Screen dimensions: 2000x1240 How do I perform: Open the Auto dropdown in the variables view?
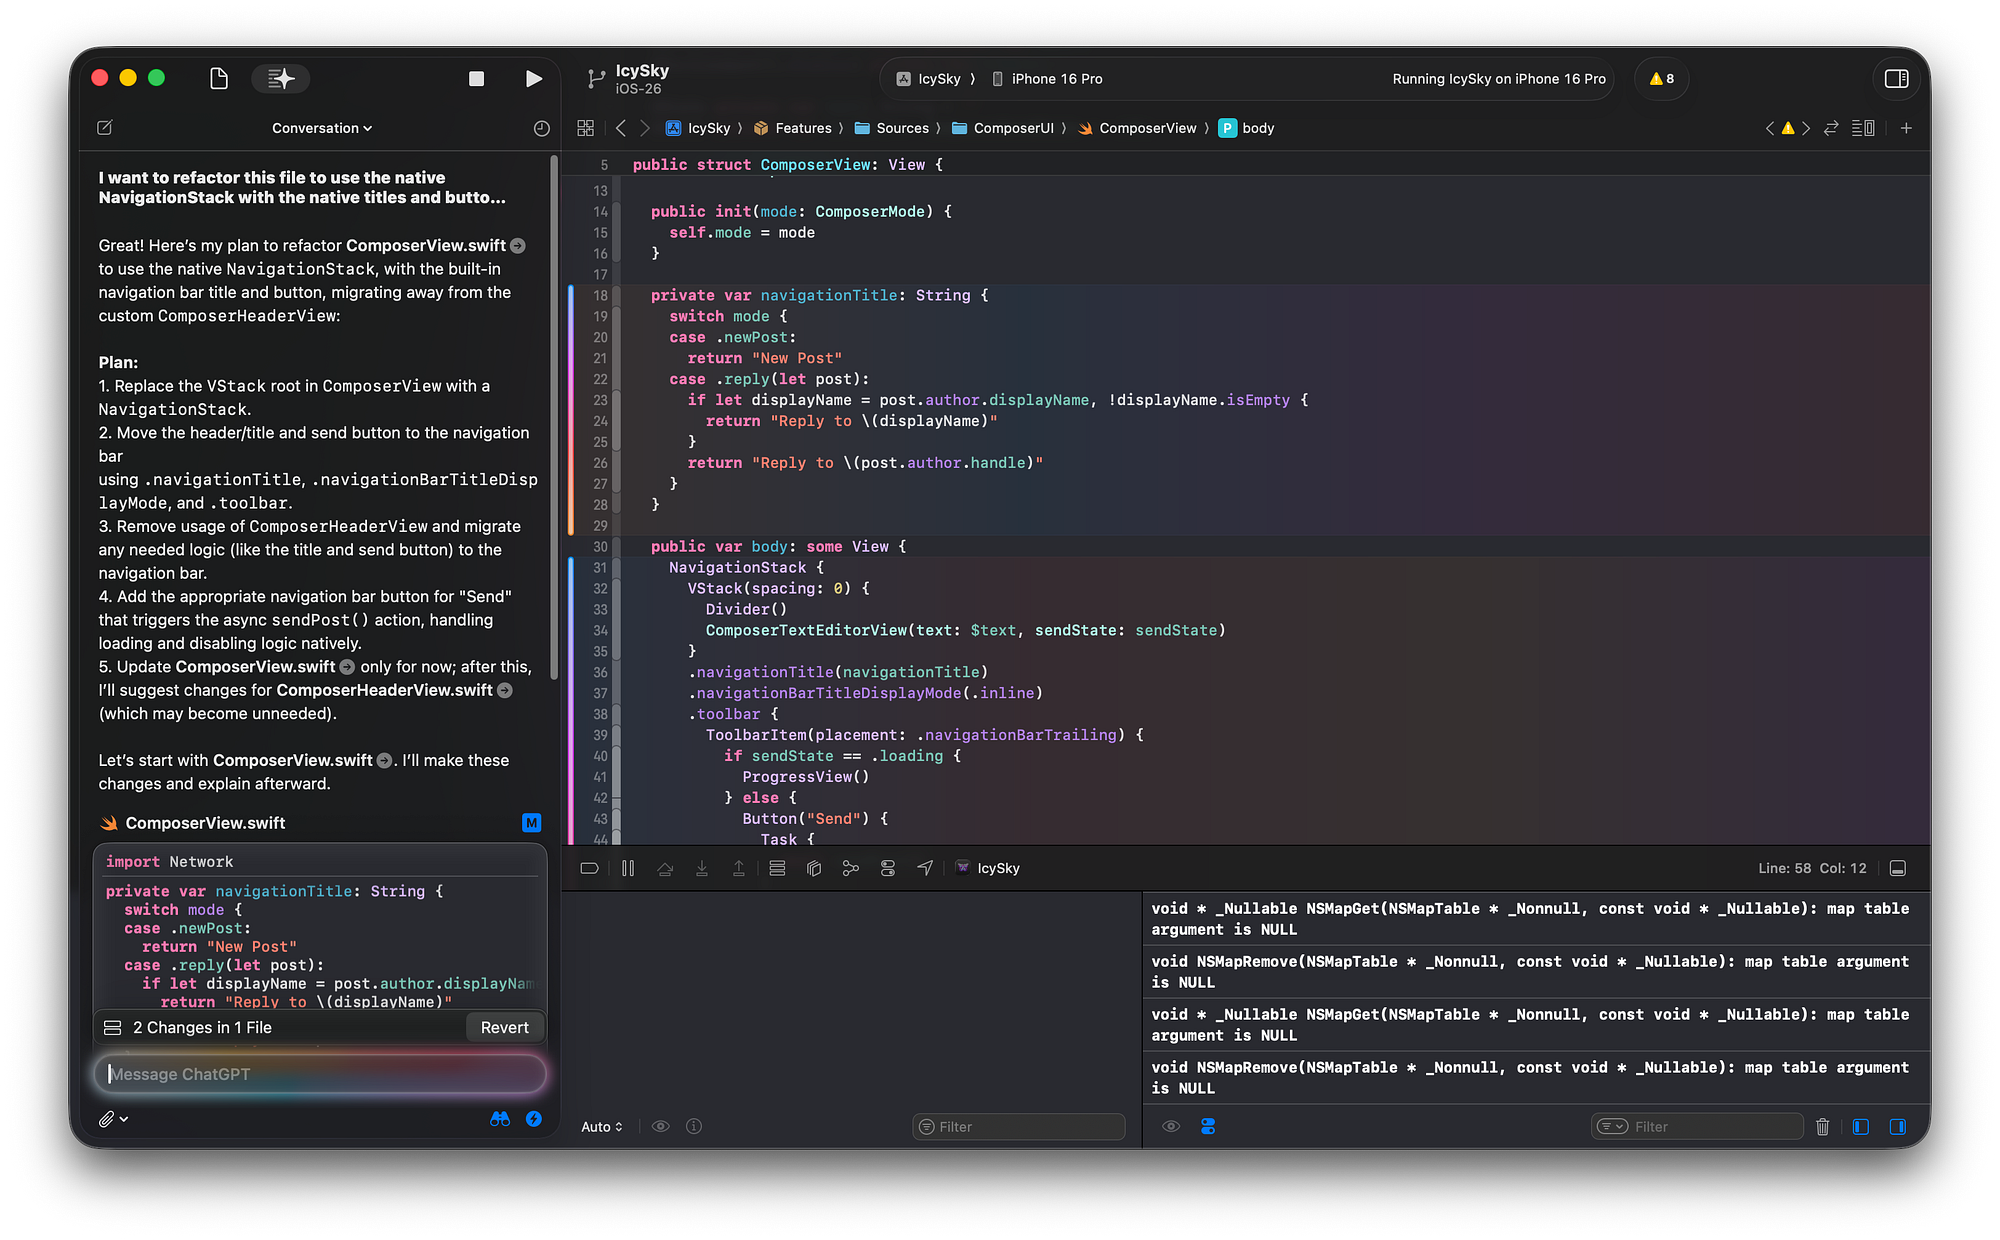(601, 1126)
